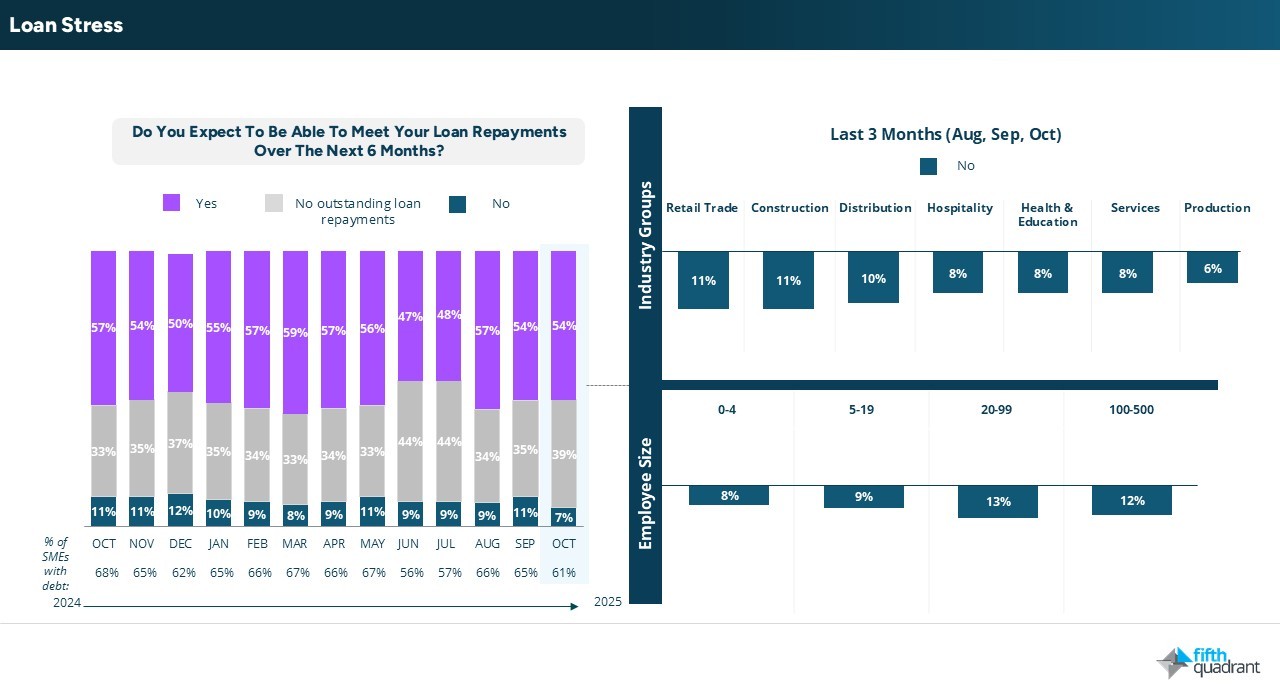This screenshot has width=1280, height=686.
Task: Select the 100-500 employee size 12% bar
Action: 1131,500
